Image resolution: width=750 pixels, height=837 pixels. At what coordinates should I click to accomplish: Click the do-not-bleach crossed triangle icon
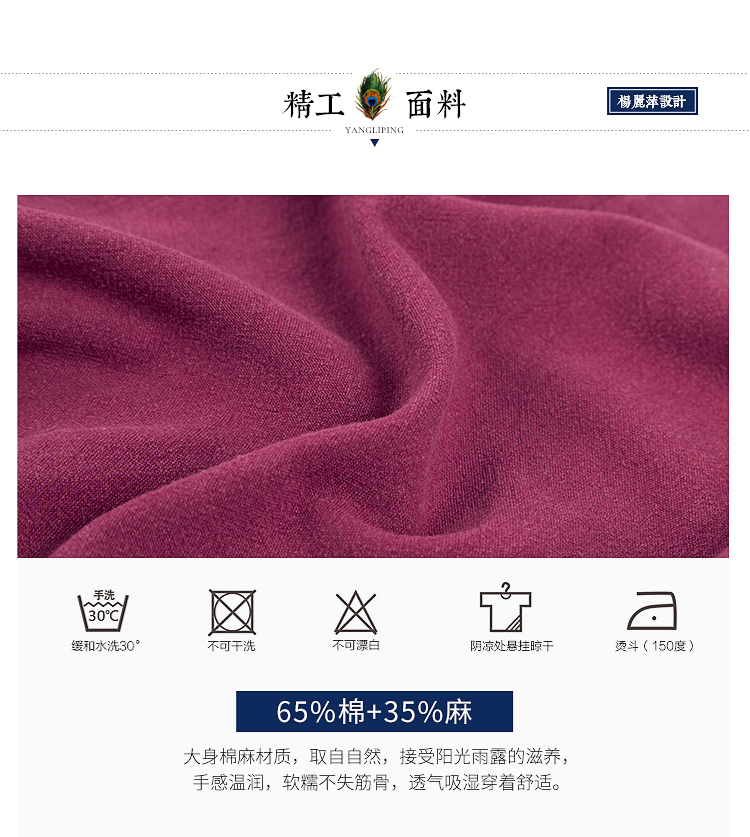(356, 612)
